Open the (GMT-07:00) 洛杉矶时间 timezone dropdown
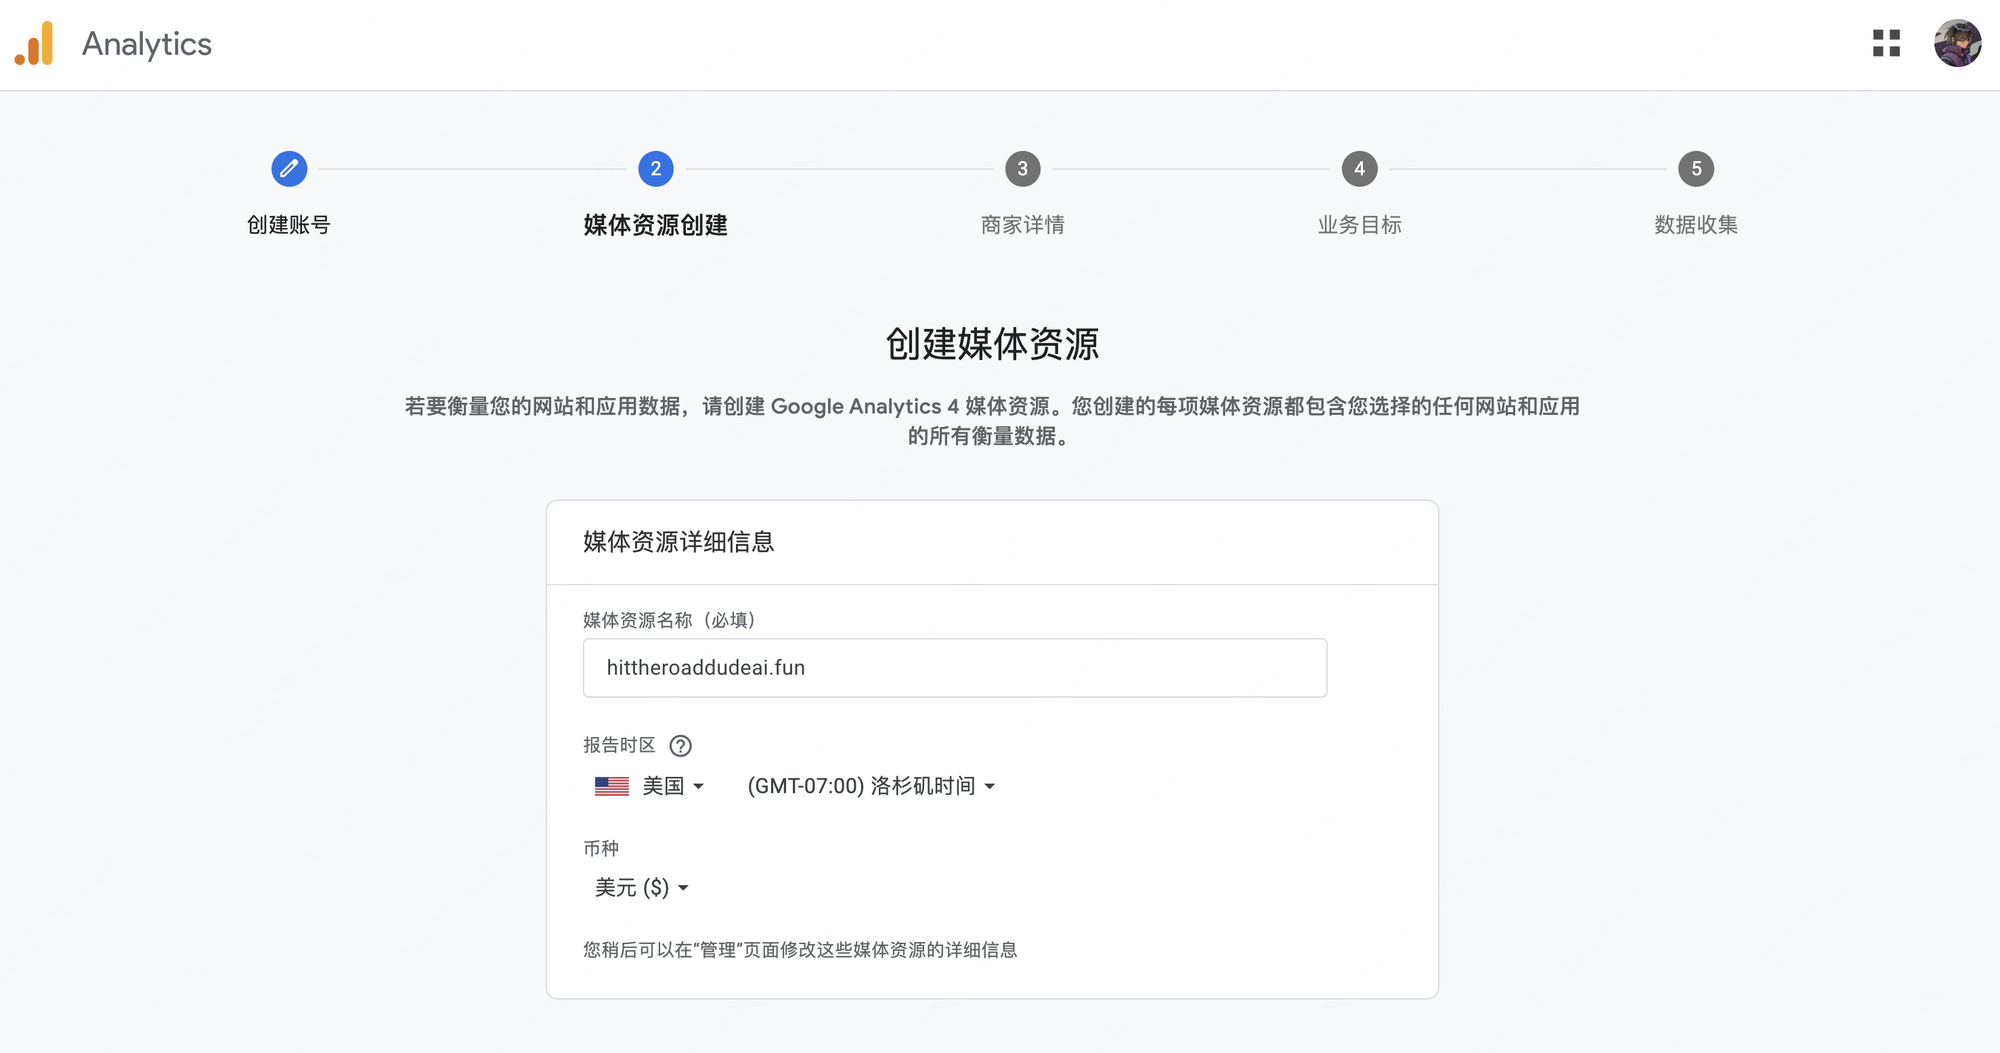 [871, 786]
